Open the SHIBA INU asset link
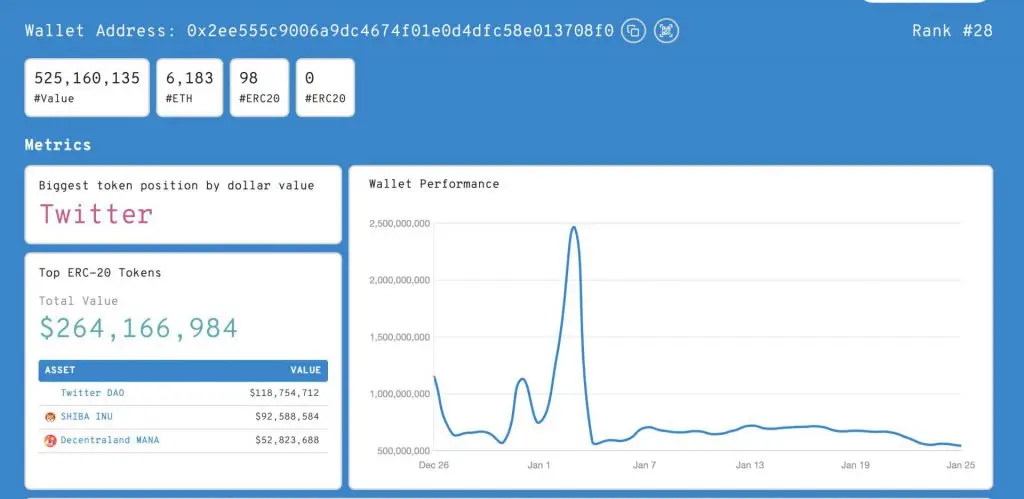 point(86,416)
